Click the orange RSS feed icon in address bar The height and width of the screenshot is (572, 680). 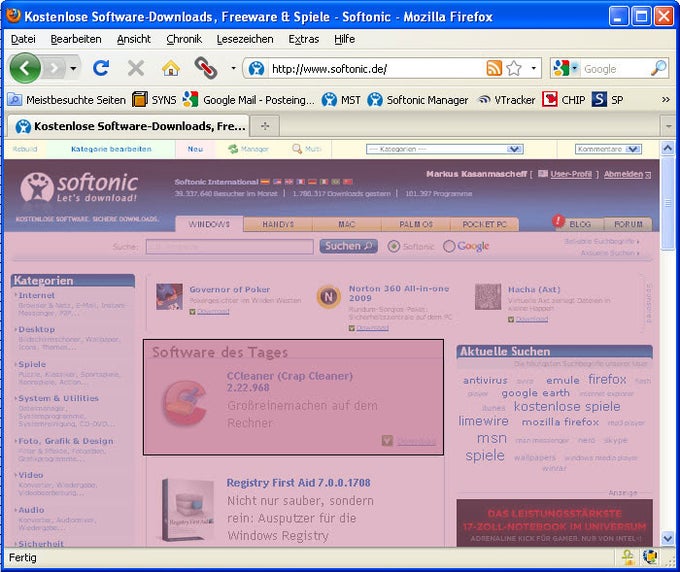[x=494, y=68]
